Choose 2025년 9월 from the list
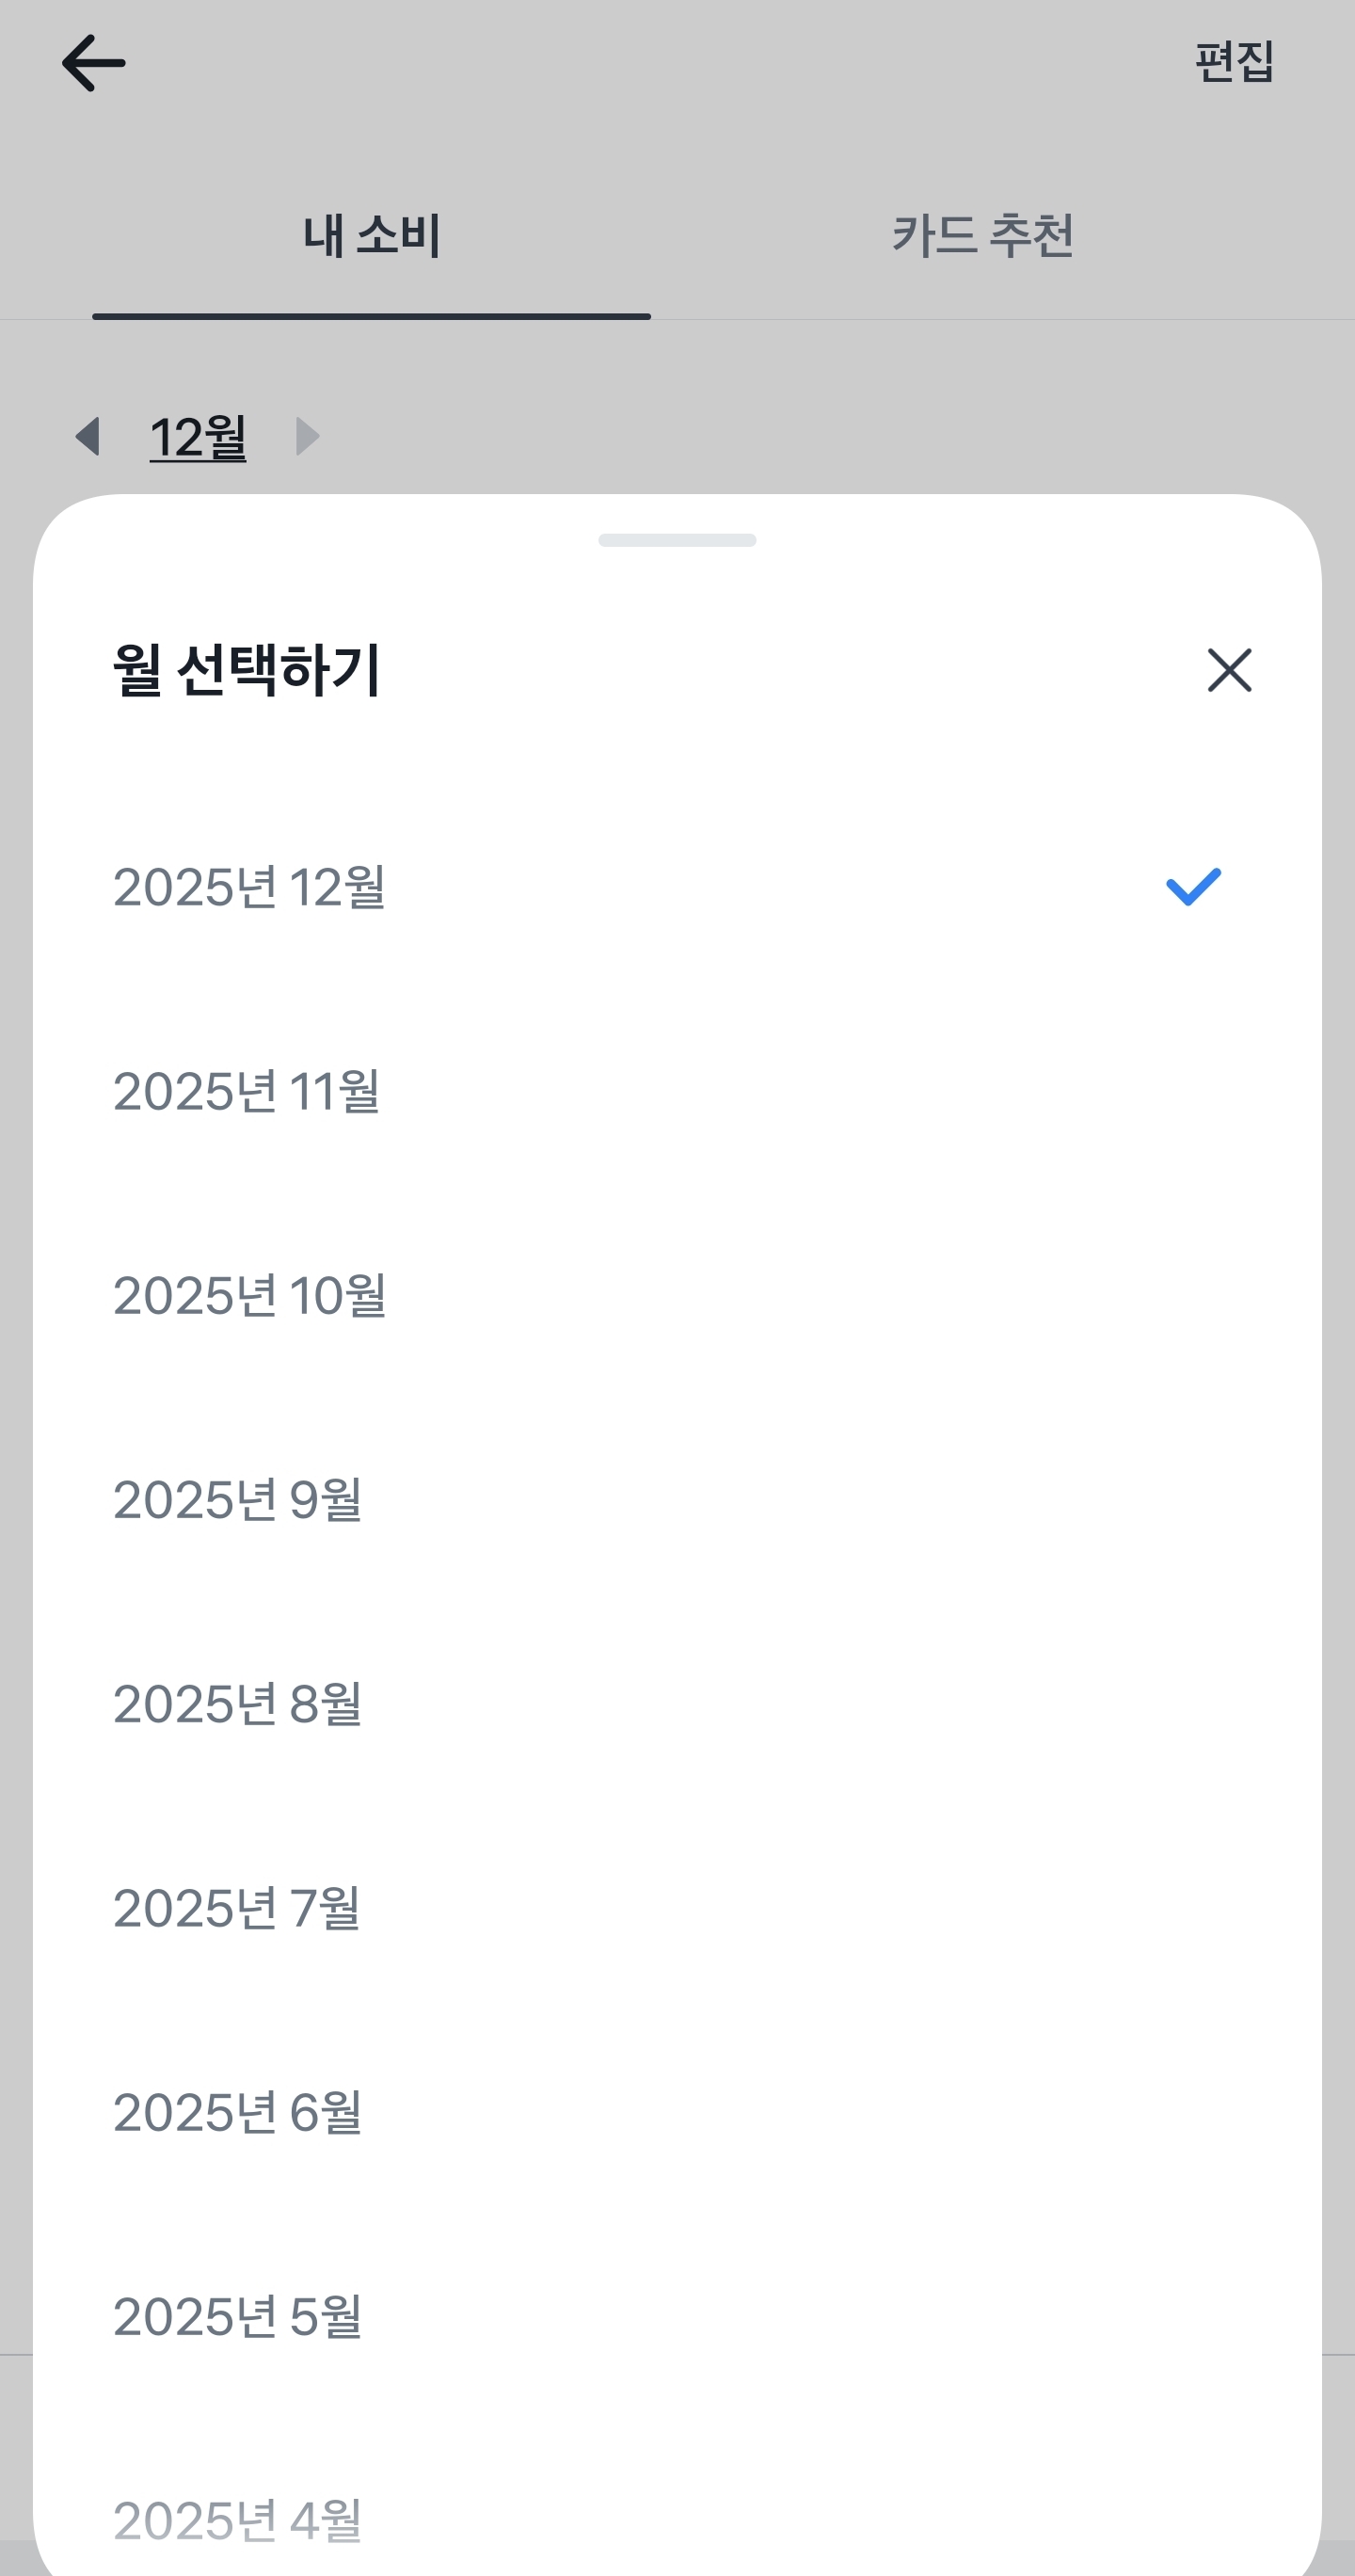Screen dimensions: 1355x2576 coord(237,1499)
